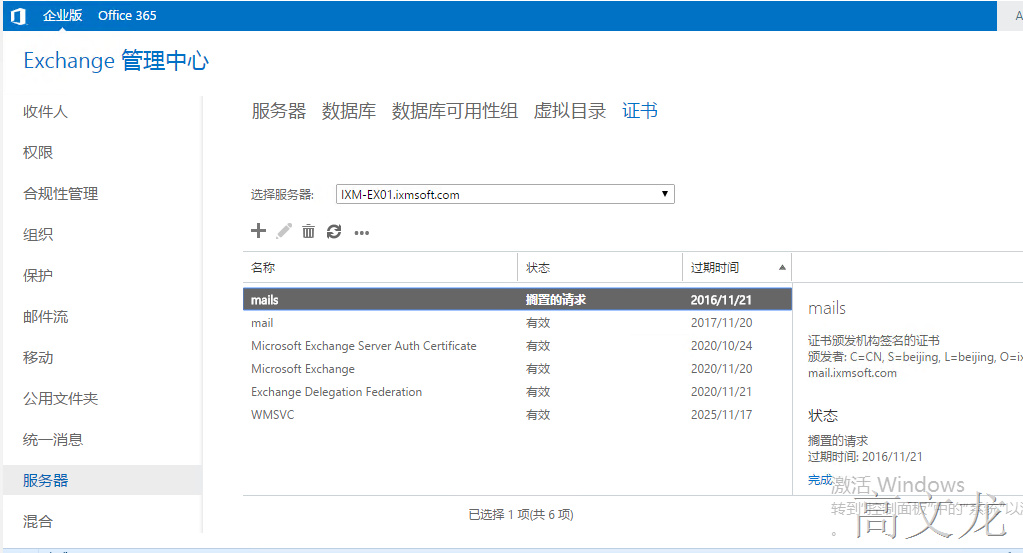Go to 混合 in the sidebar
Screen dimensions: 1023x553
click(38, 522)
